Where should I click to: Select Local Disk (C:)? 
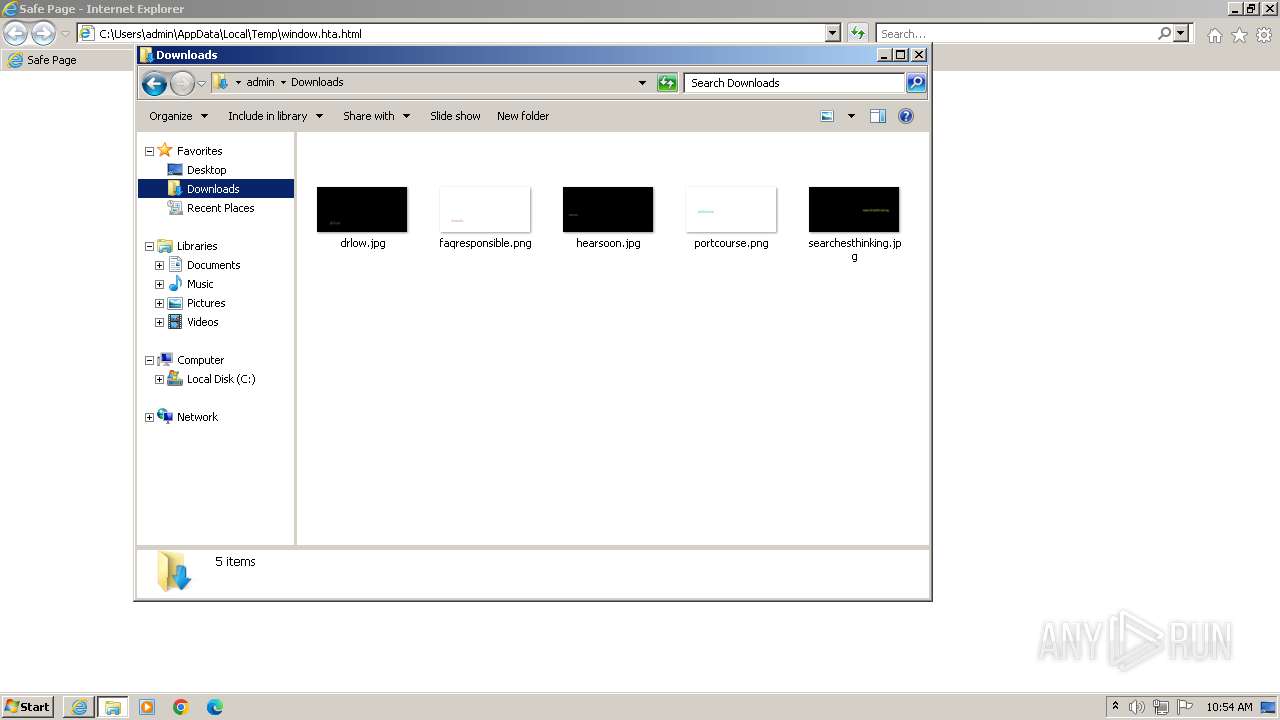pos(221,379)
